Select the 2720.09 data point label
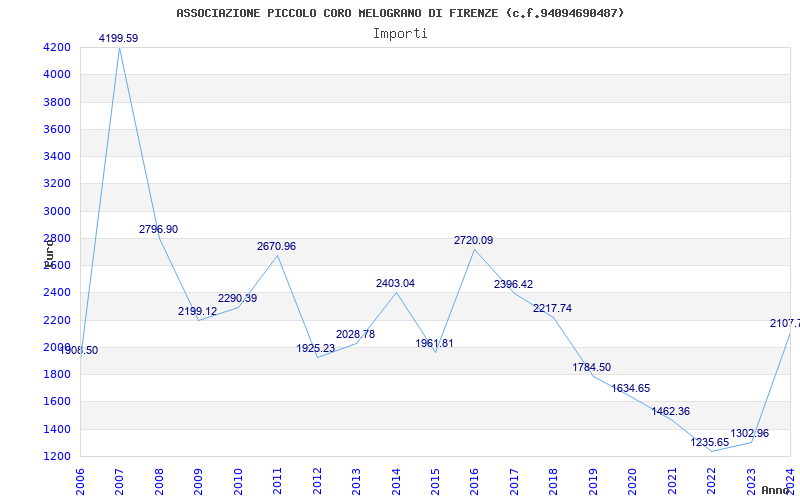Image resolution: width=800 pixels, height=500 pixels. point(473,240)
